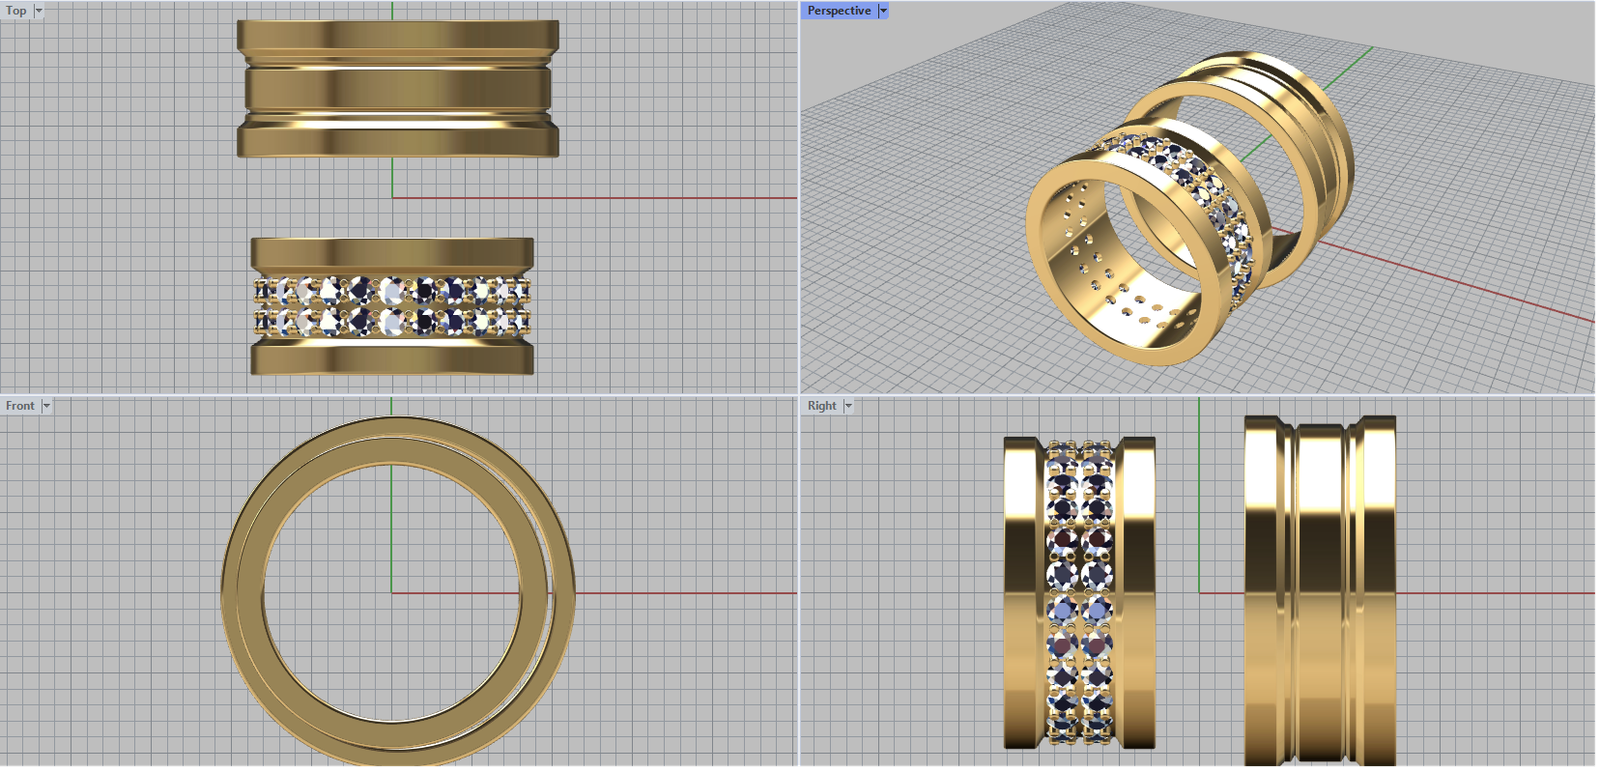Click the green axis line in Right viewport

[x=1199, y=500]
